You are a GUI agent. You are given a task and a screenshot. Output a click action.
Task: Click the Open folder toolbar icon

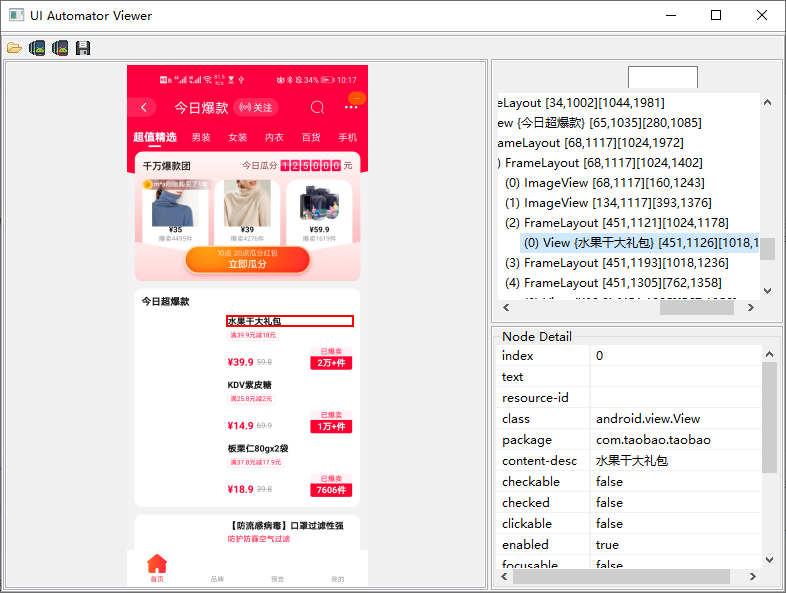tap(14, 48)
